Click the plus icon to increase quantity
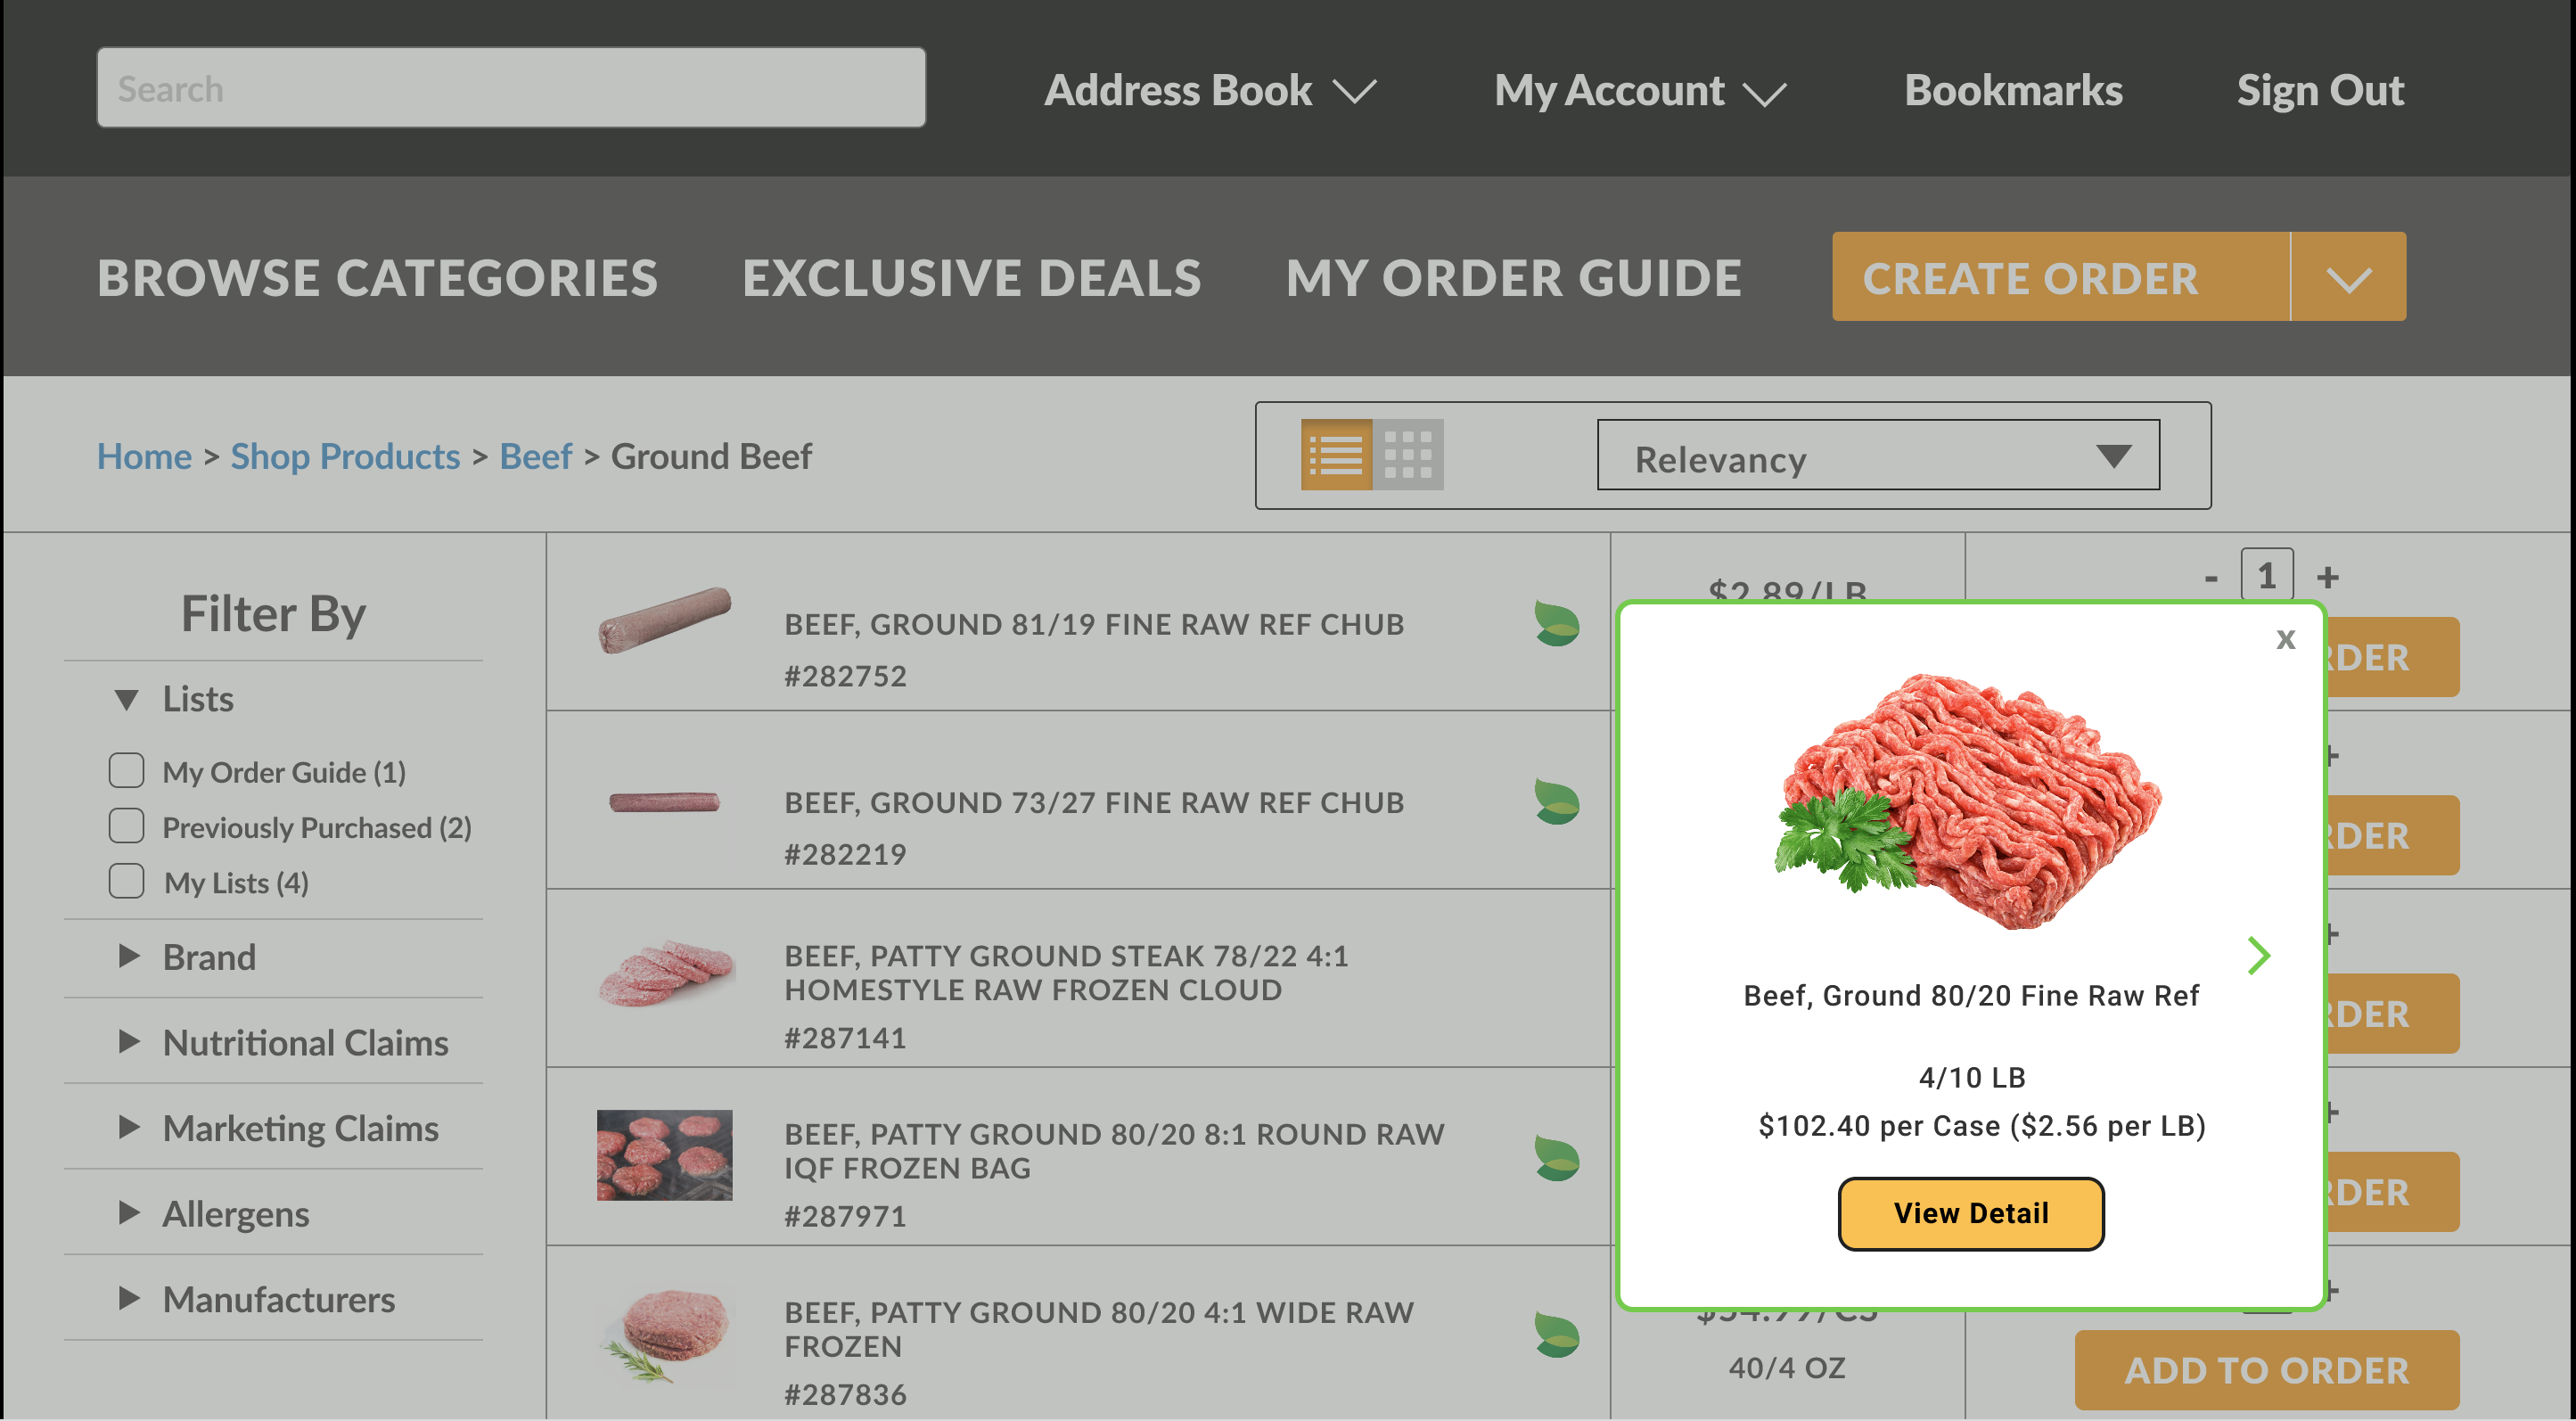 point(2329,576)
